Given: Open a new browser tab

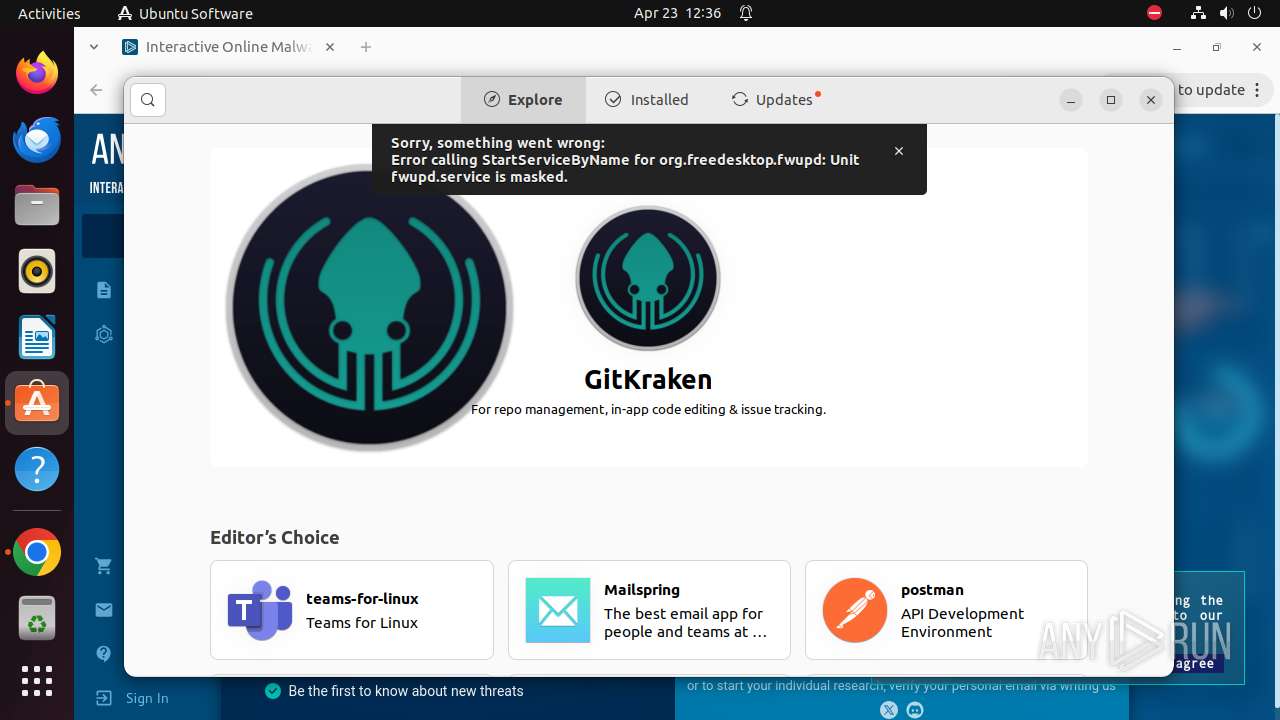Looking at the screenshot, I should [366, 47].
